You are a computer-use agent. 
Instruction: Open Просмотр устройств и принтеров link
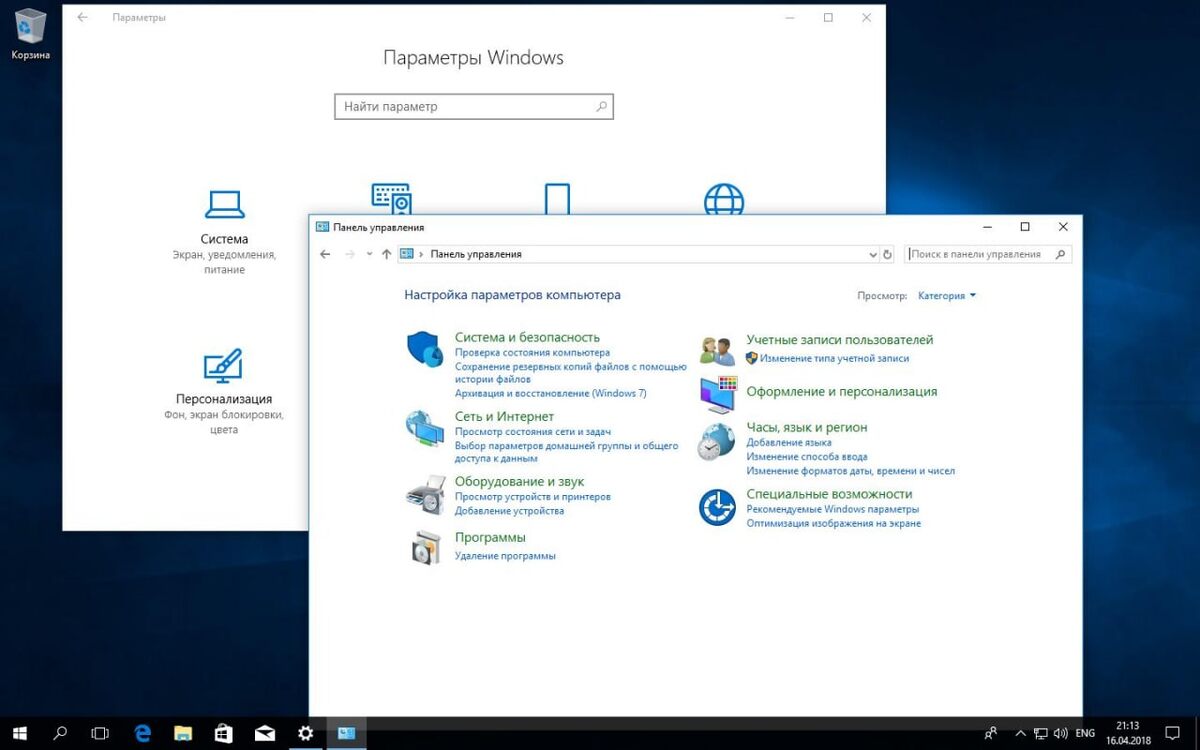click(x=533, y=497)
